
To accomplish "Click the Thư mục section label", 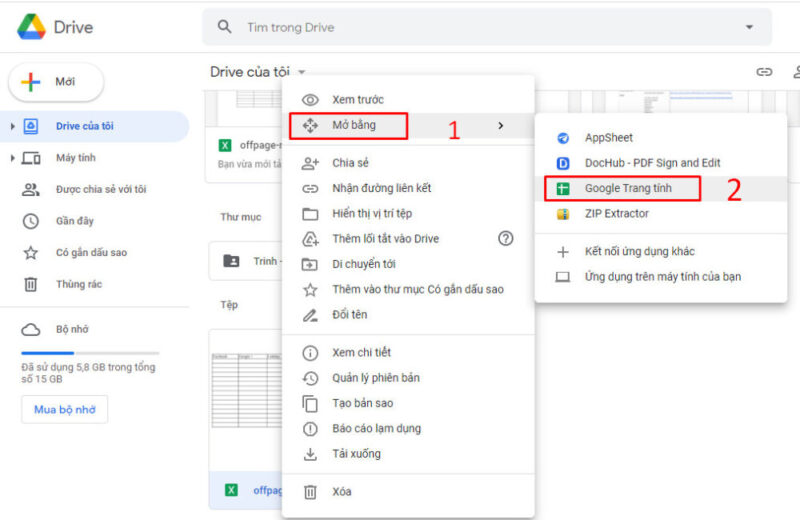I will tap(241, 217).
